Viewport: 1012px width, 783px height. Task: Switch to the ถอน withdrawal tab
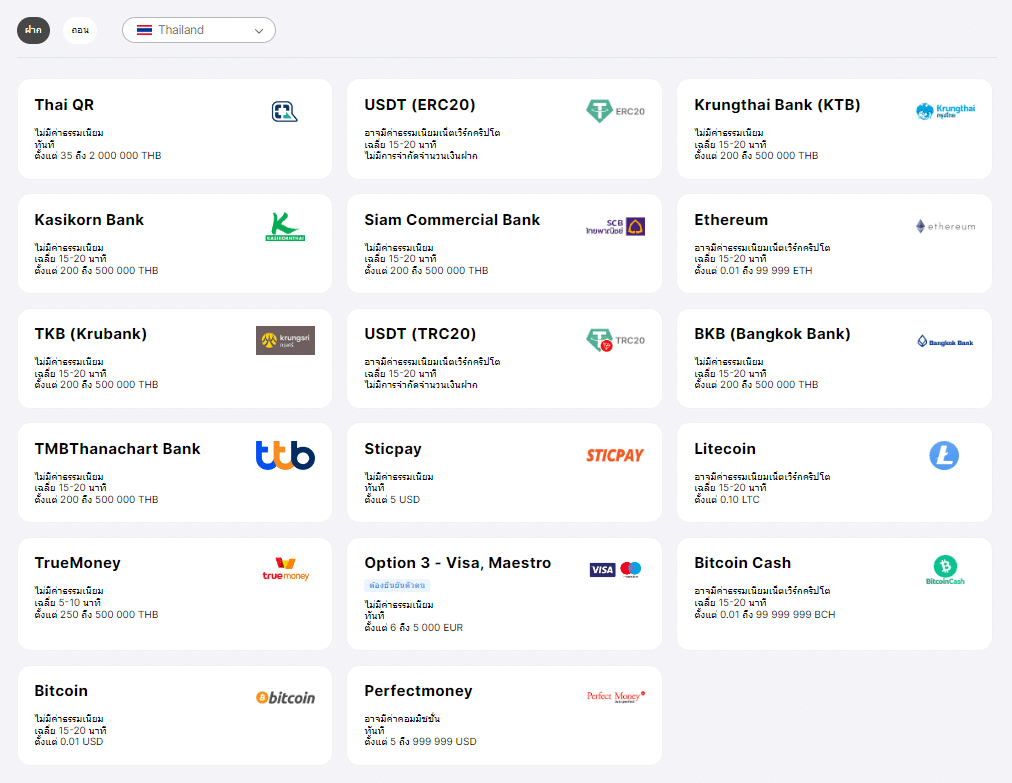[80, 30]
